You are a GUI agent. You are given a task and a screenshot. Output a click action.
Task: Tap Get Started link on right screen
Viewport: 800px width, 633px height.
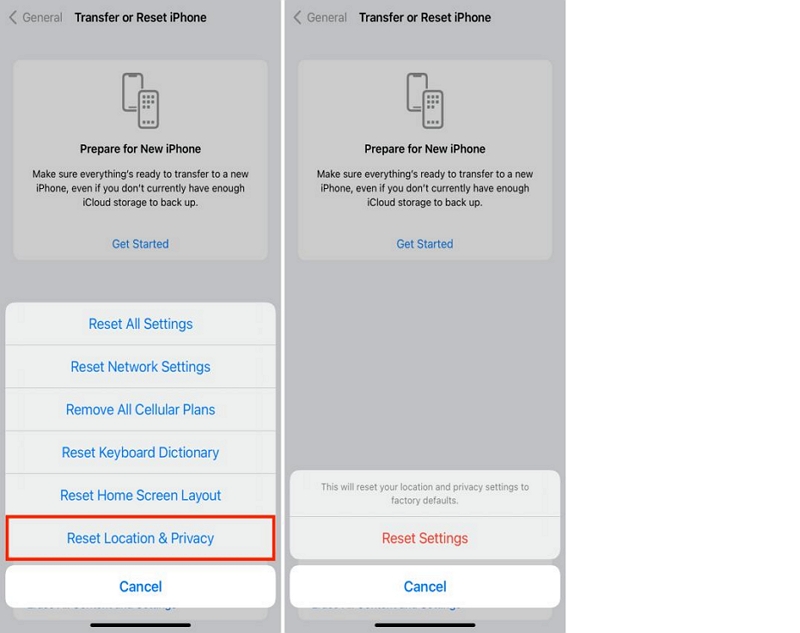[425, 244]
